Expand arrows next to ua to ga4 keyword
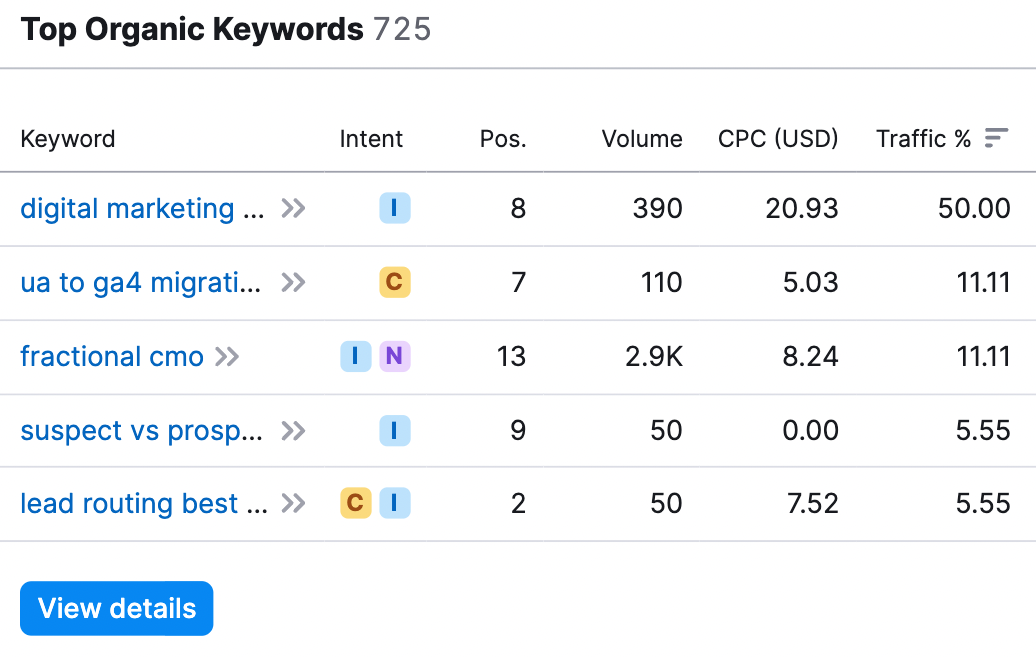Viewport: 1036px width, 657px height. click(x=293, y=282)
